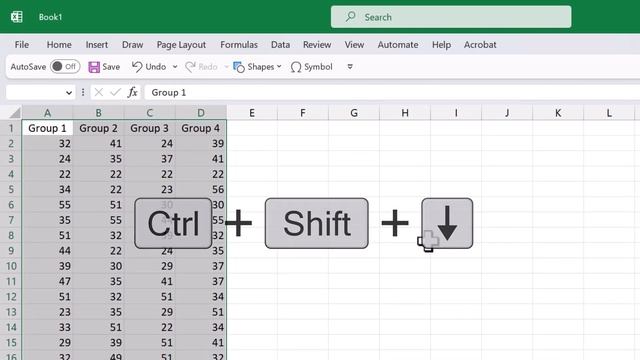Select column A header
Image resolution: width=640 pixels, height=360 pixels.
point(47,113)
